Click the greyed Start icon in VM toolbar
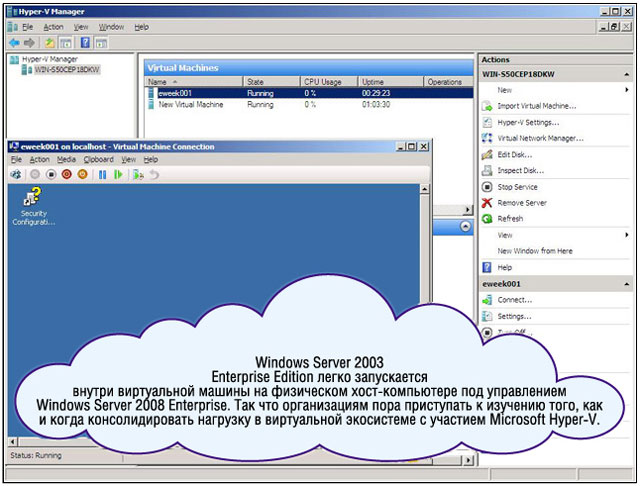The image size is (640, 486). [x=35, y=175]
